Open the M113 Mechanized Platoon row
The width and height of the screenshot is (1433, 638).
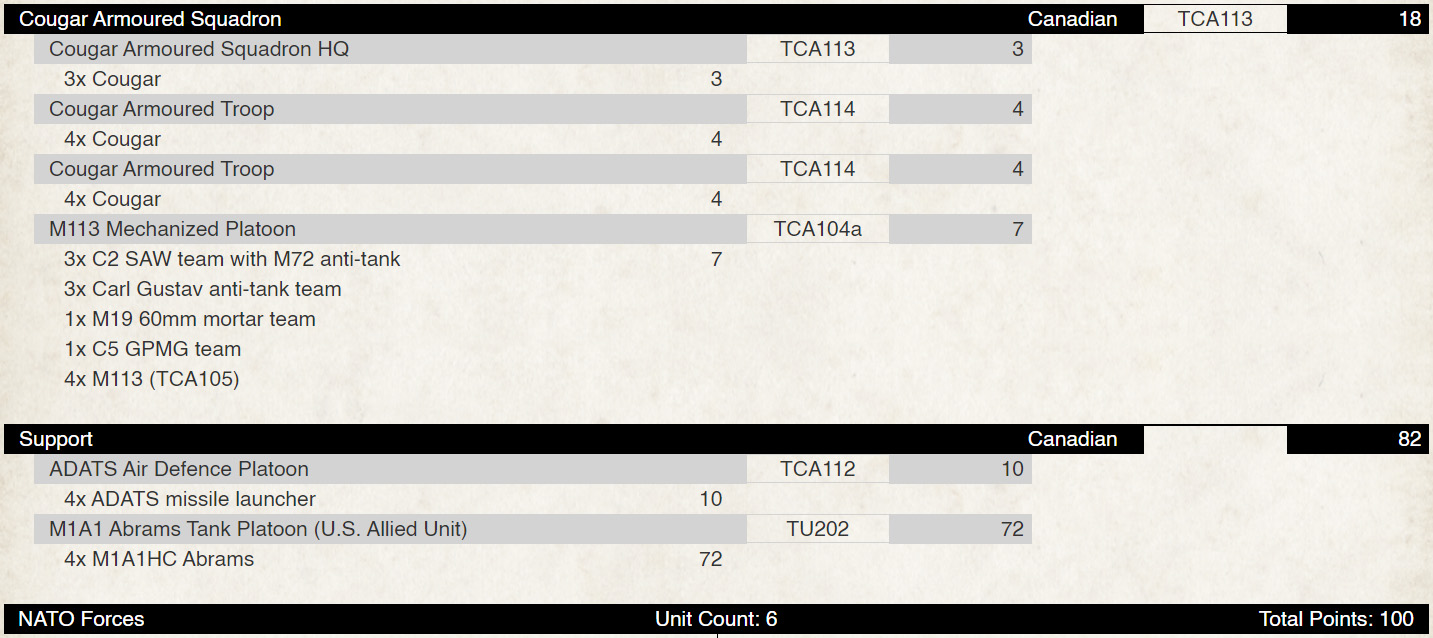tap(533, 229)
